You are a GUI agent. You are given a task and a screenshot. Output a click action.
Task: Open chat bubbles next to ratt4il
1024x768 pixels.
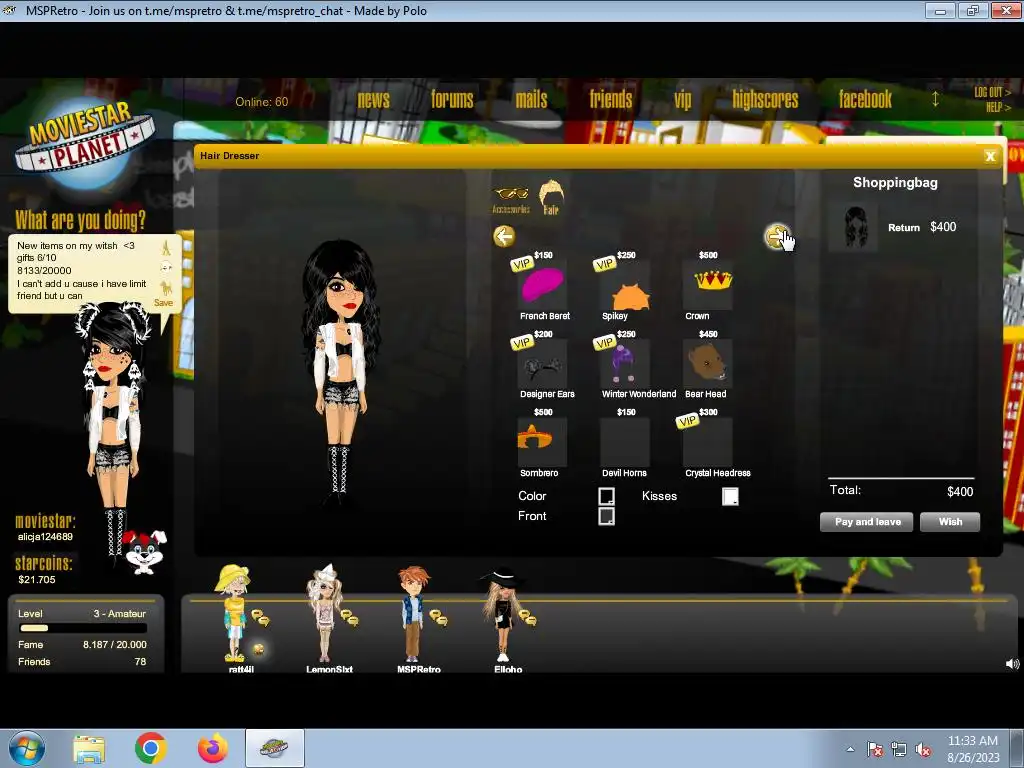[x=261, y=618]
